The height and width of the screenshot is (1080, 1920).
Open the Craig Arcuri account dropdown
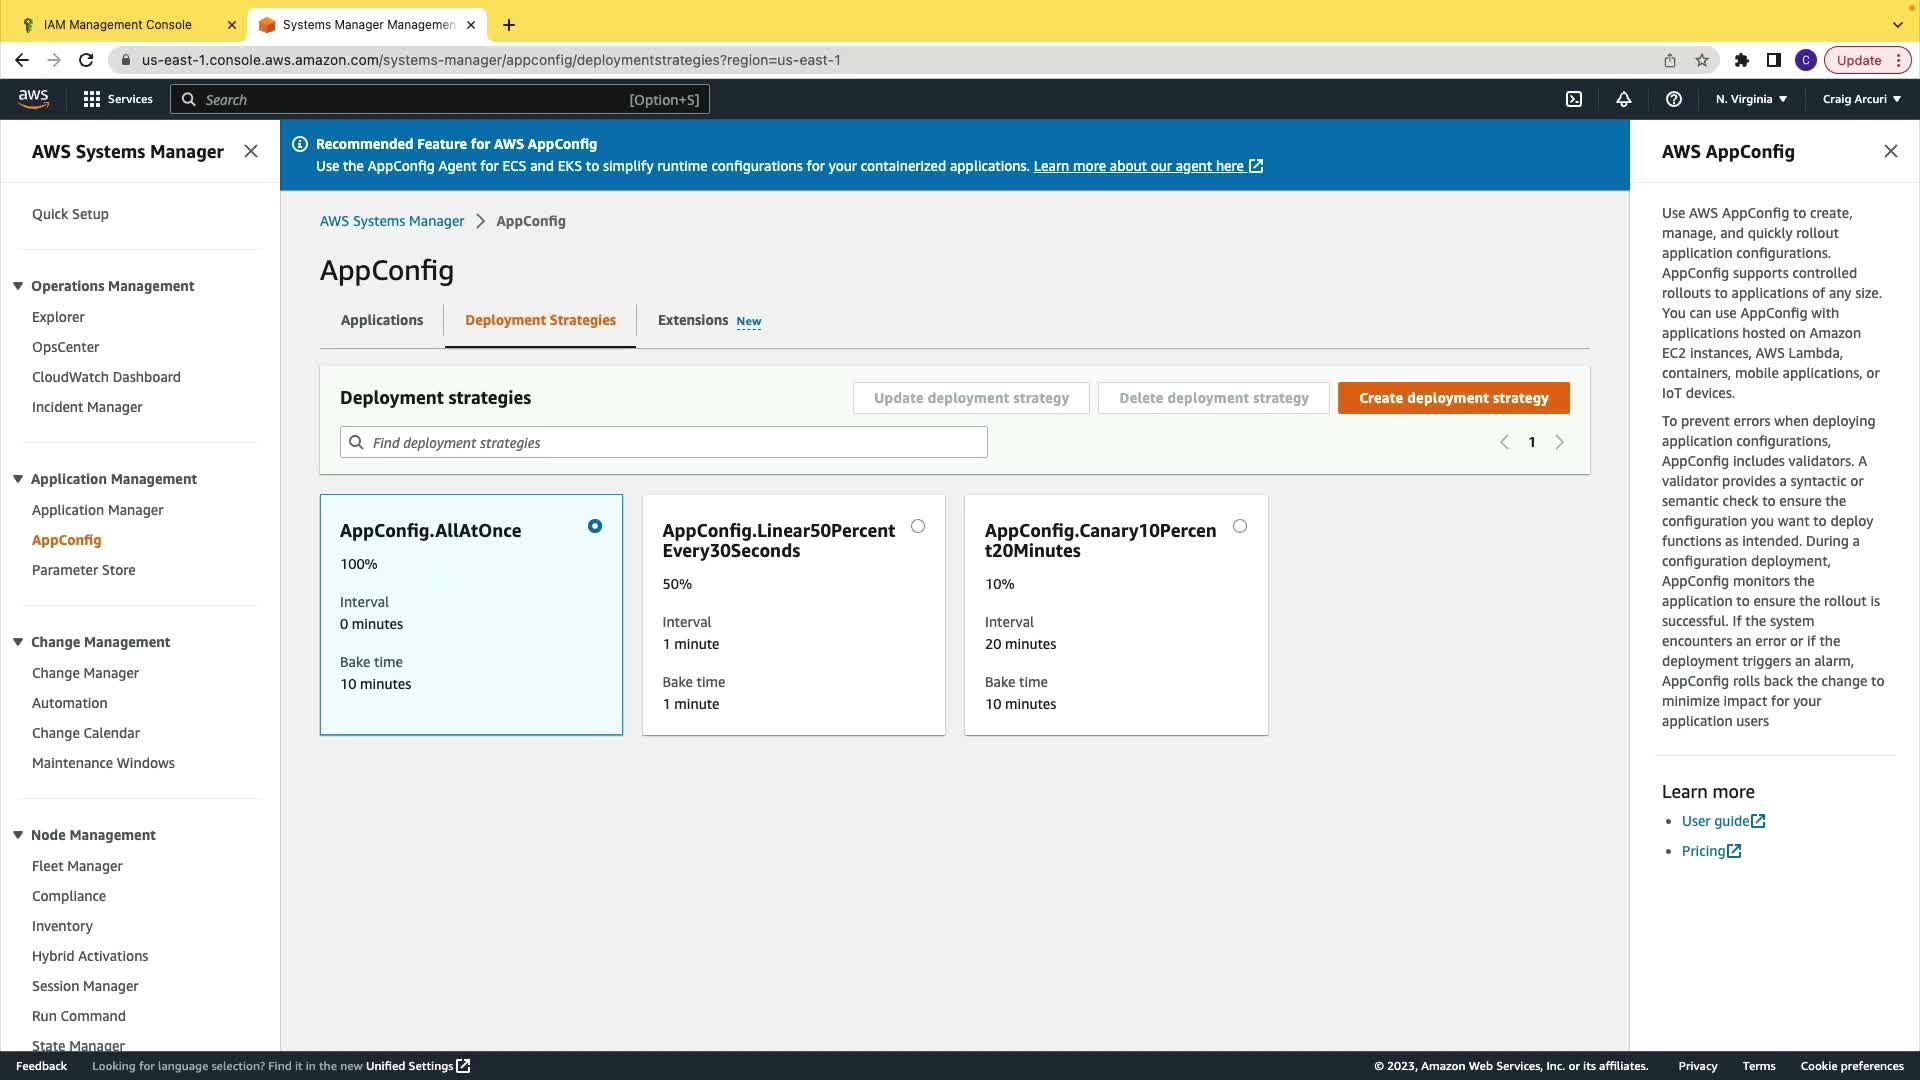point(1861,99)
